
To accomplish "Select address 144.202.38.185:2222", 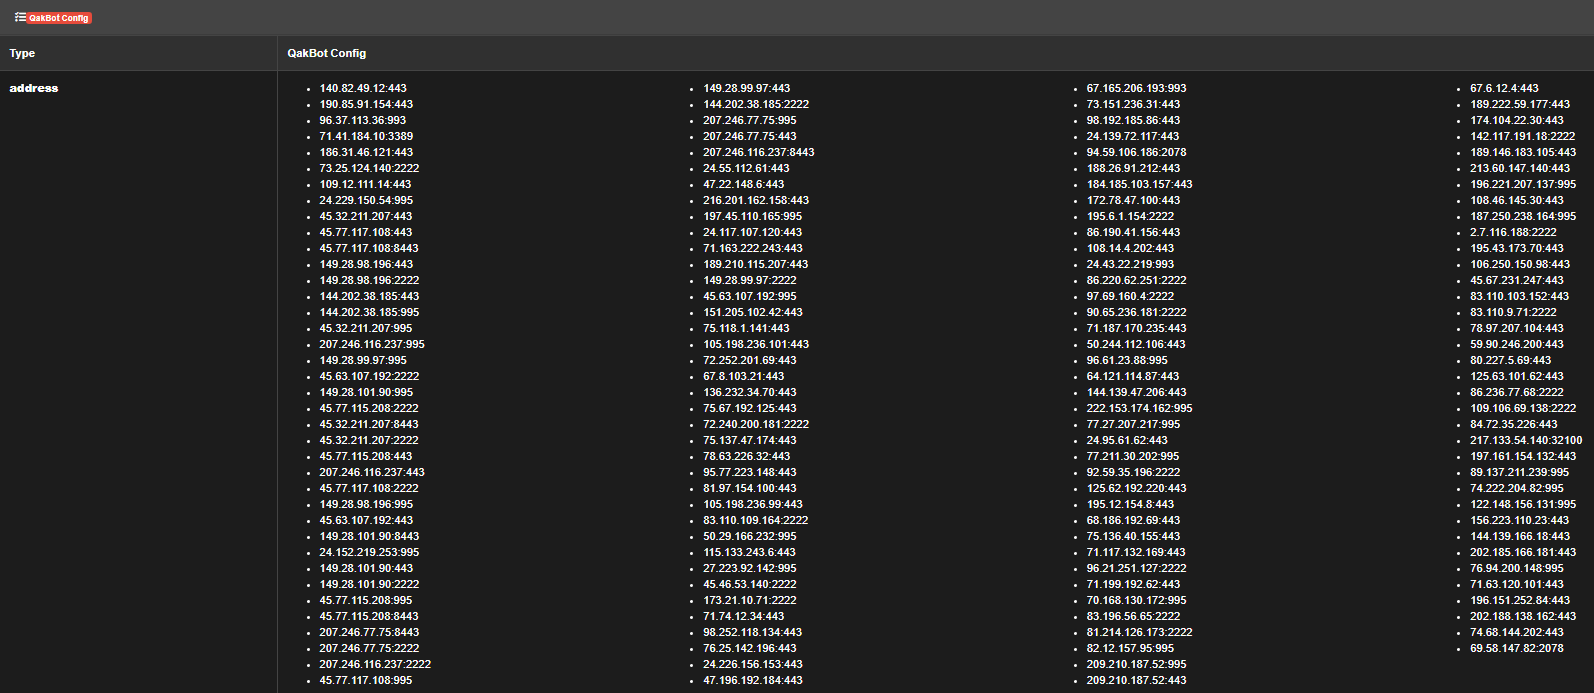I will point(756,104).
